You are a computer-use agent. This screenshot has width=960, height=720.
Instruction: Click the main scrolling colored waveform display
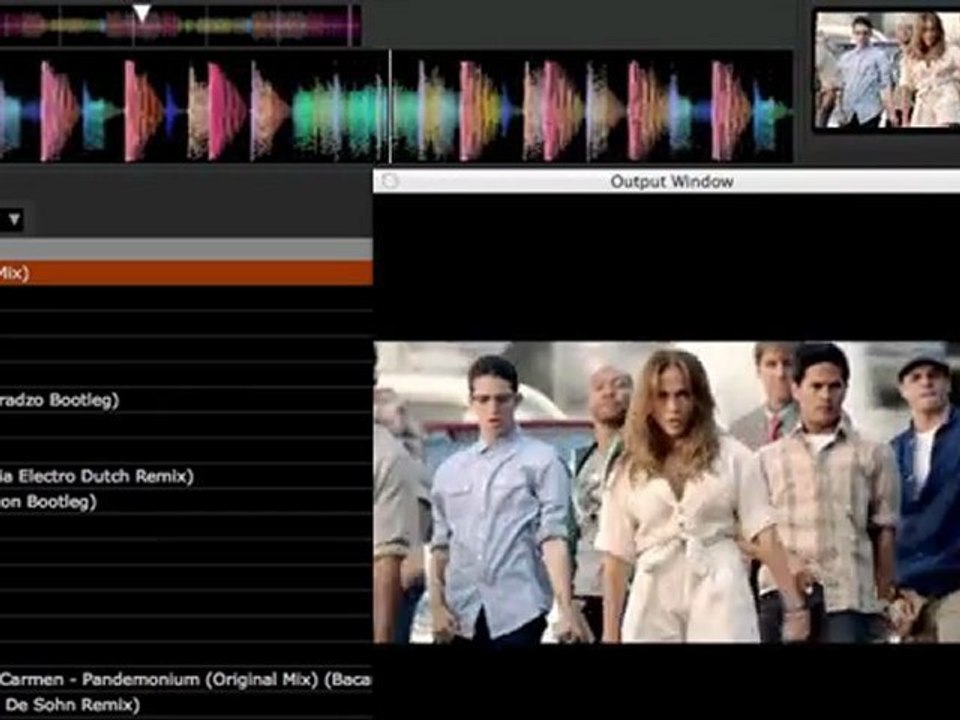pyautogui.click(x=396, y=107)
